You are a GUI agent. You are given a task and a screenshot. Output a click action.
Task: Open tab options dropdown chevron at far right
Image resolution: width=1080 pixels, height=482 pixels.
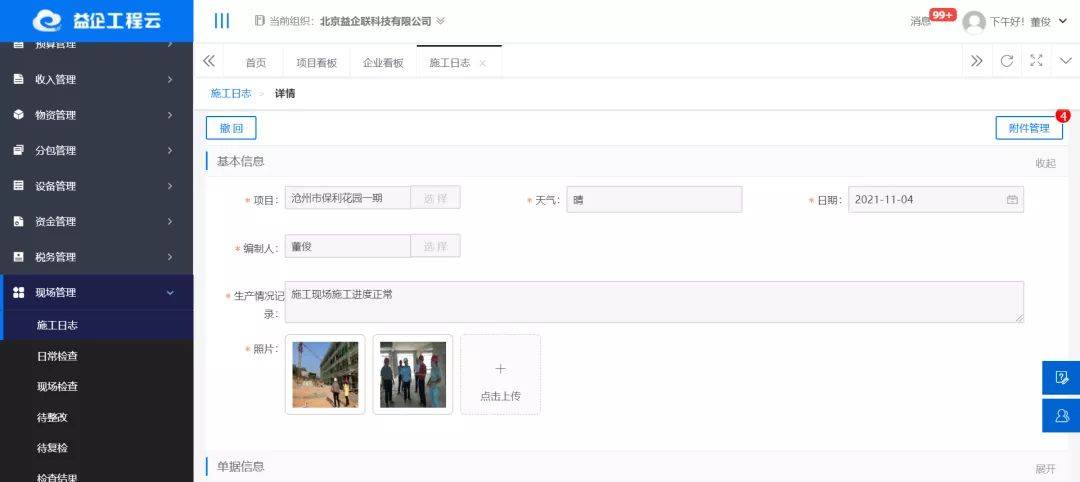click(1064, 61)
